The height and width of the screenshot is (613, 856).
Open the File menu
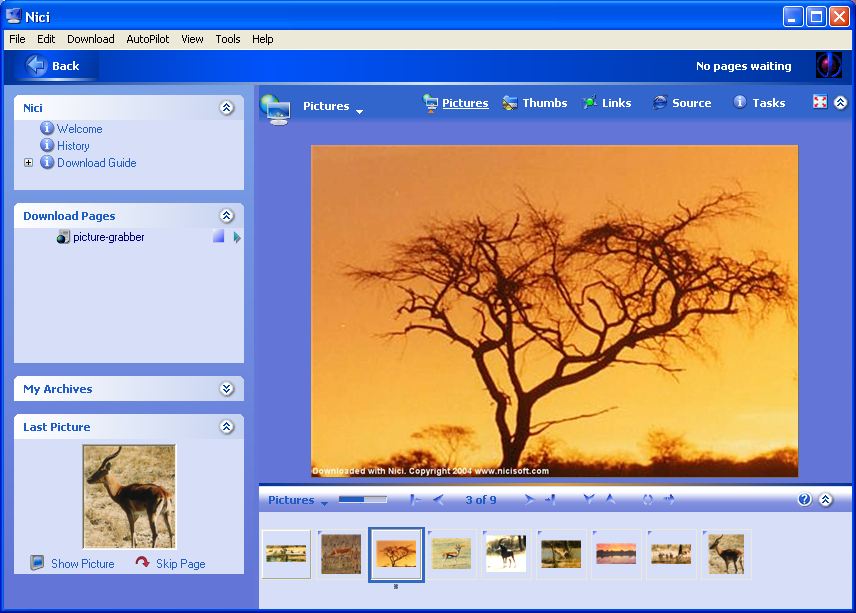coord(17,39)
